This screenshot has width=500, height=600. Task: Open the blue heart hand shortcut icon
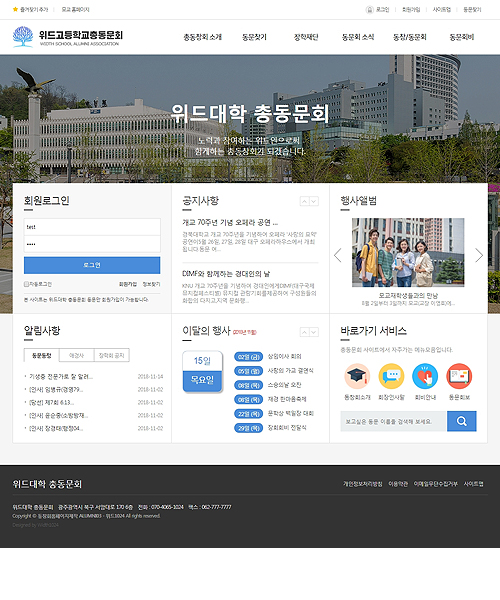(x=425, y=376)
